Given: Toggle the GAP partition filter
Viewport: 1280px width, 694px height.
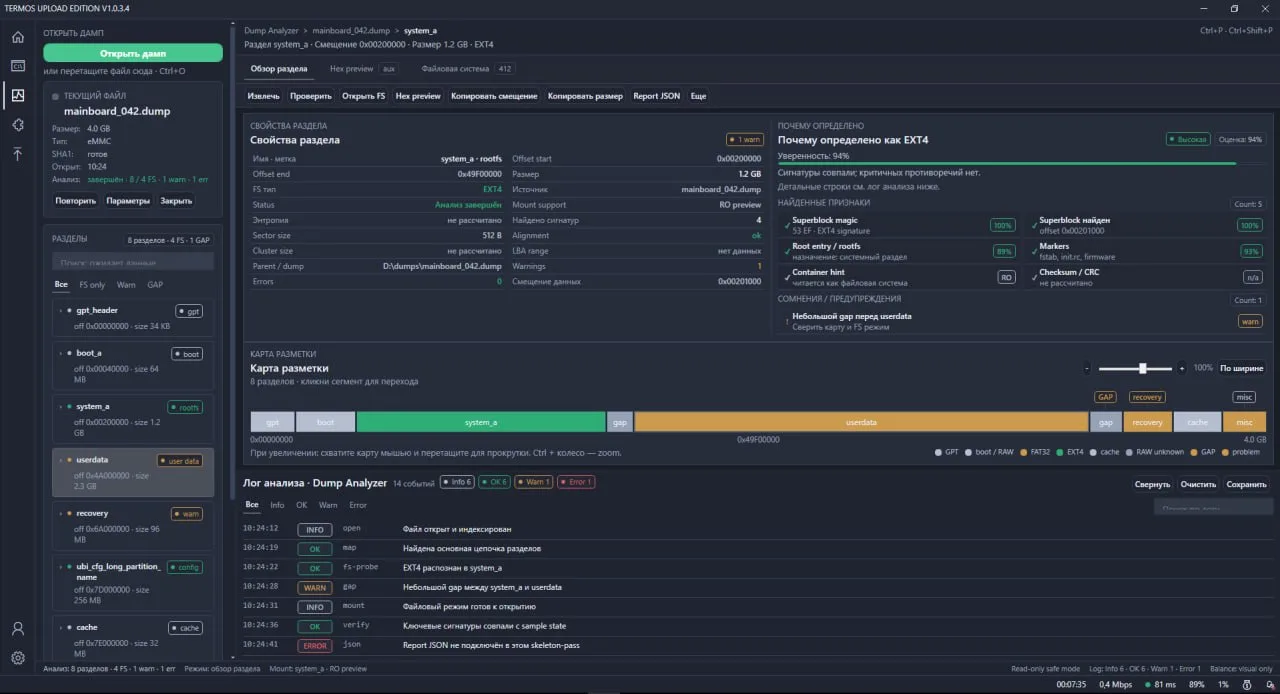Looking at the screenshot, I should (155, 285).
